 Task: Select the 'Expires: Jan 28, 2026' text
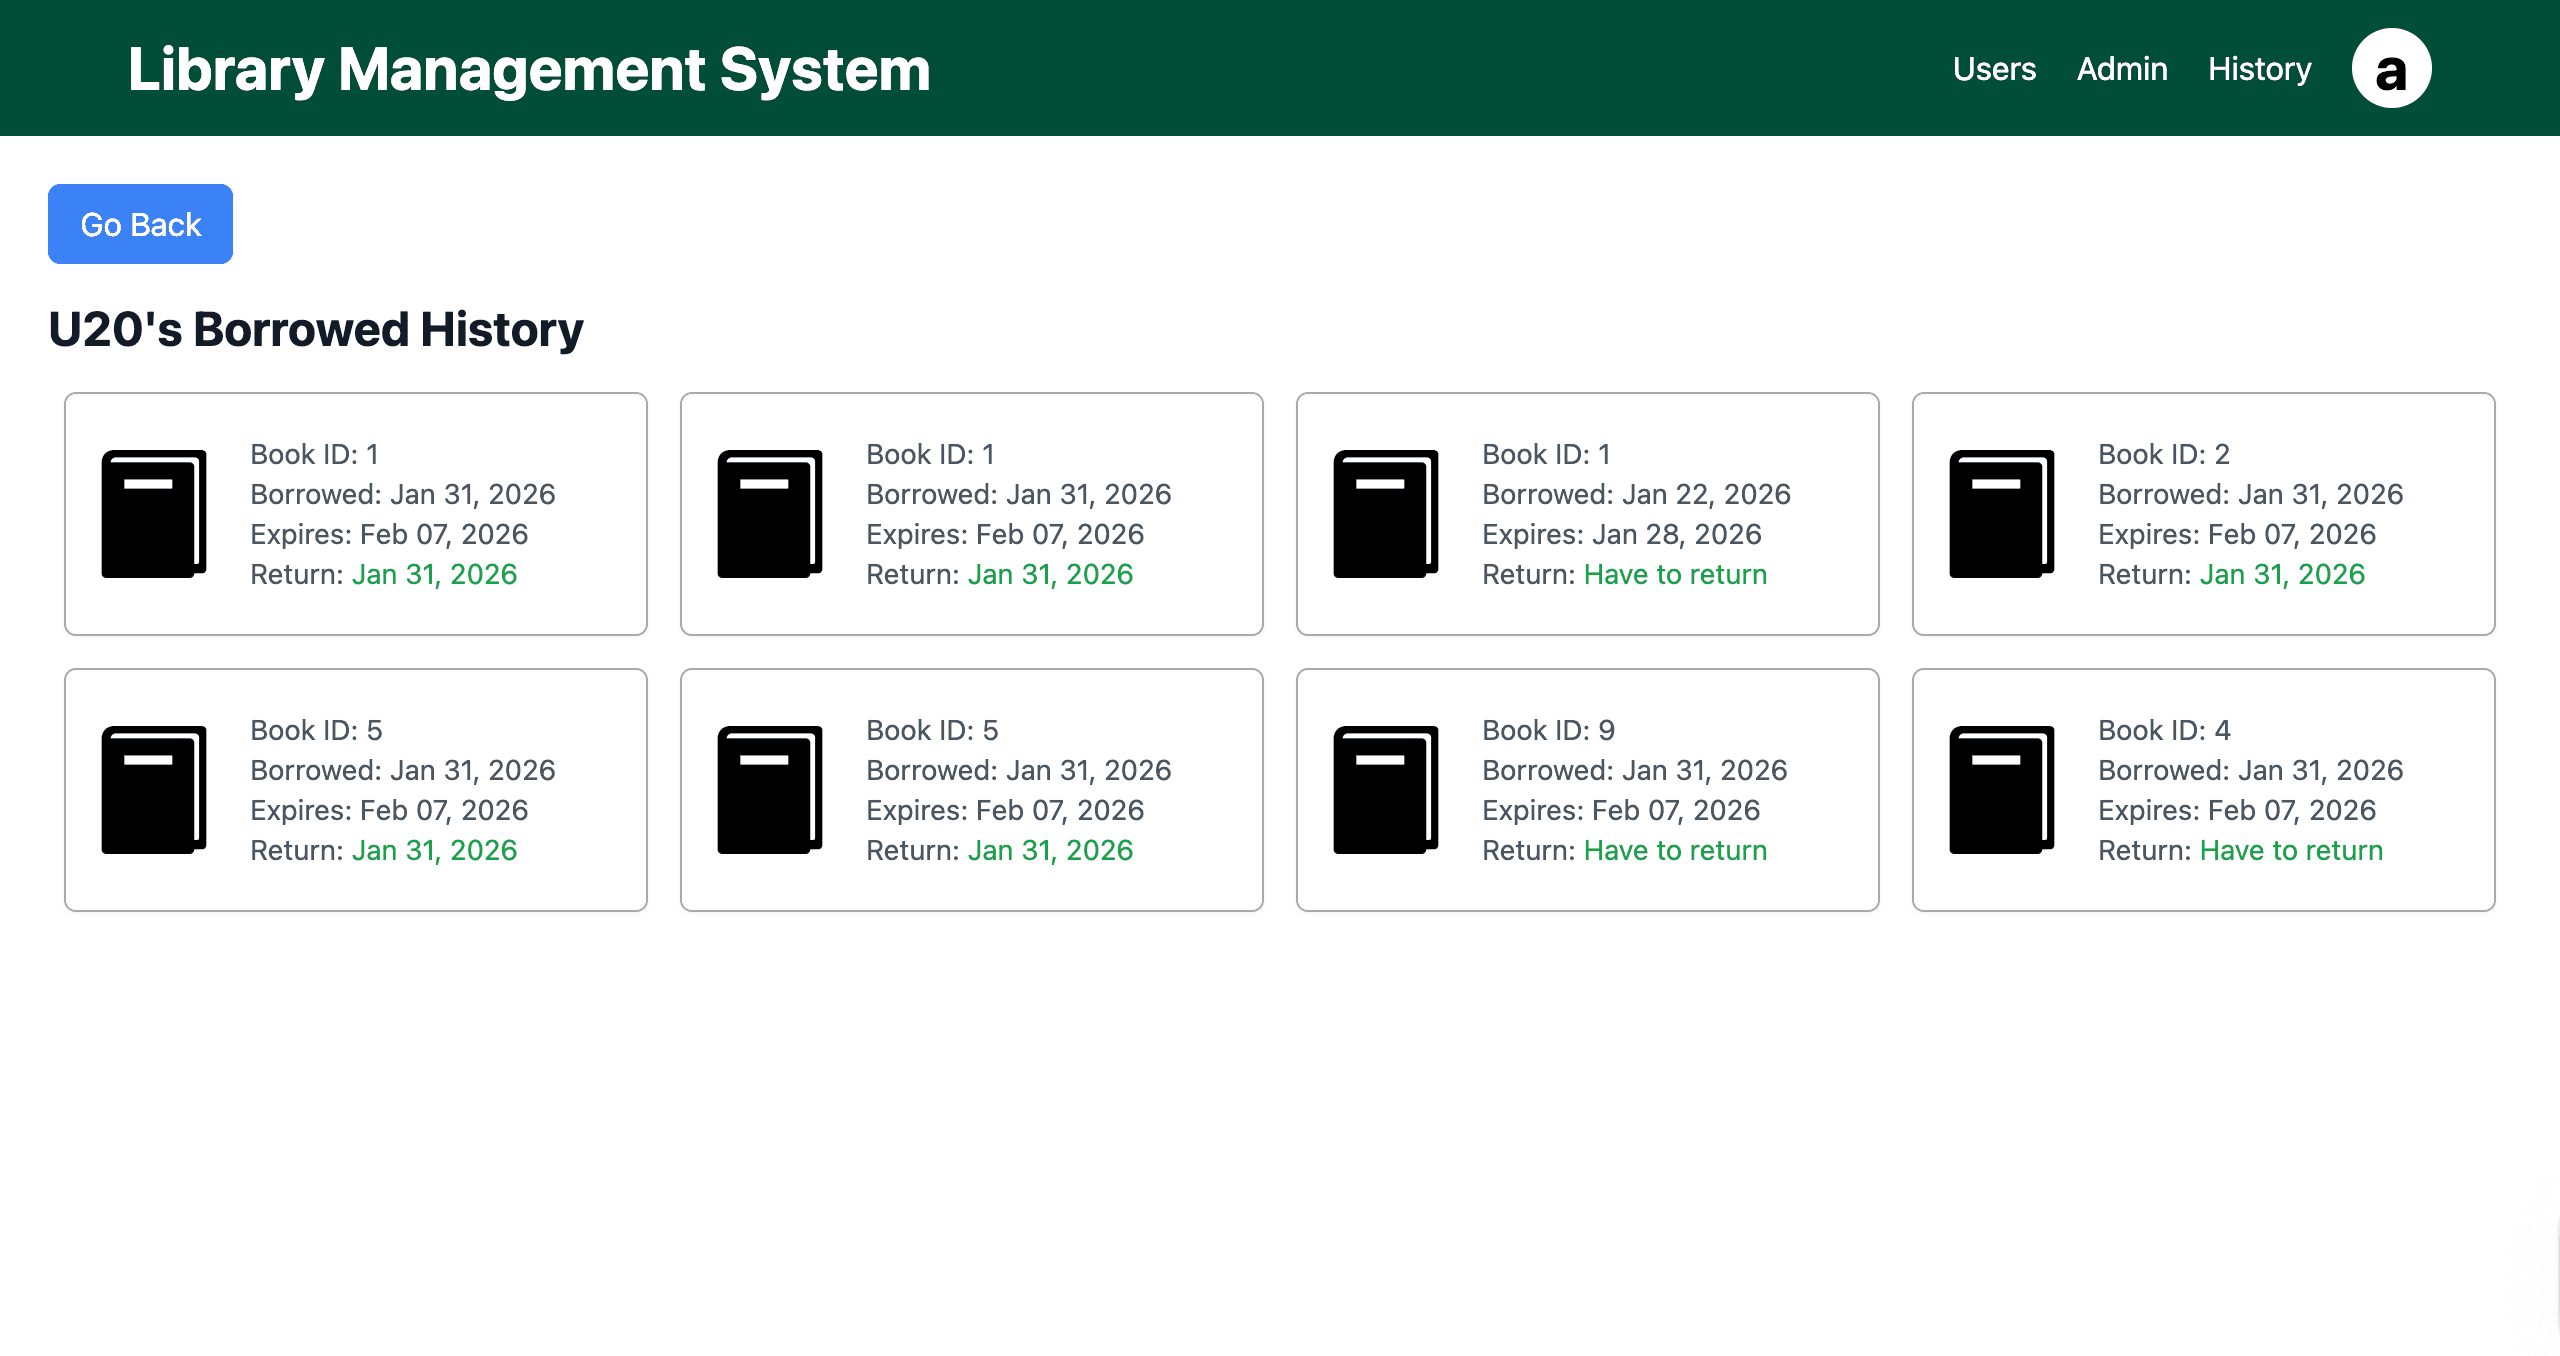(x=1621, y=534)
